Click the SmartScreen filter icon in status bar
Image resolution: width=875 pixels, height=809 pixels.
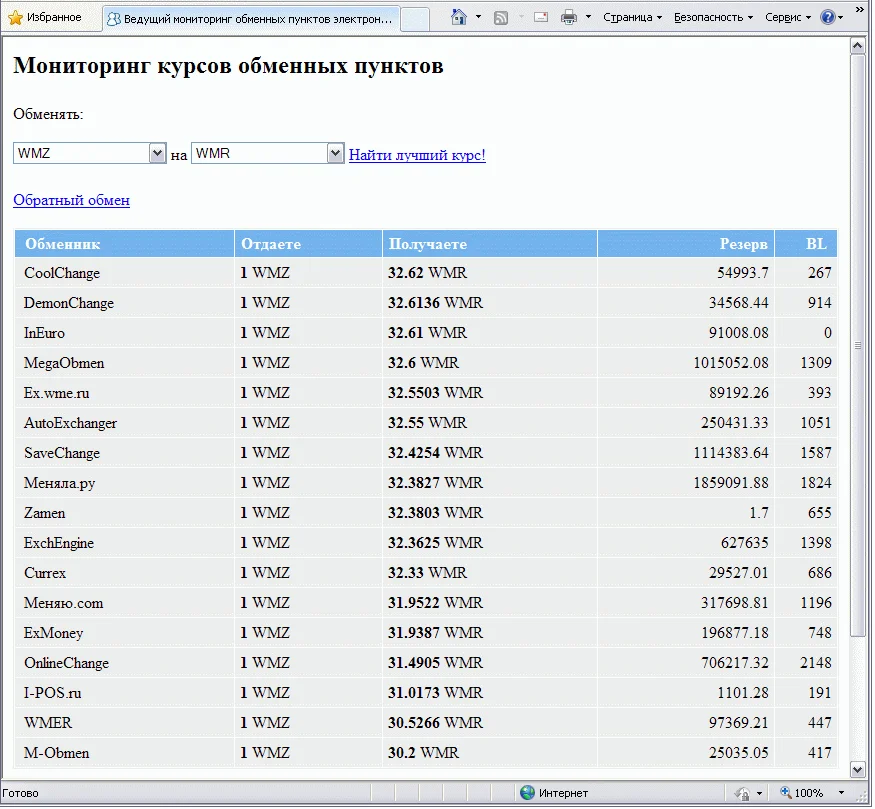741,792
